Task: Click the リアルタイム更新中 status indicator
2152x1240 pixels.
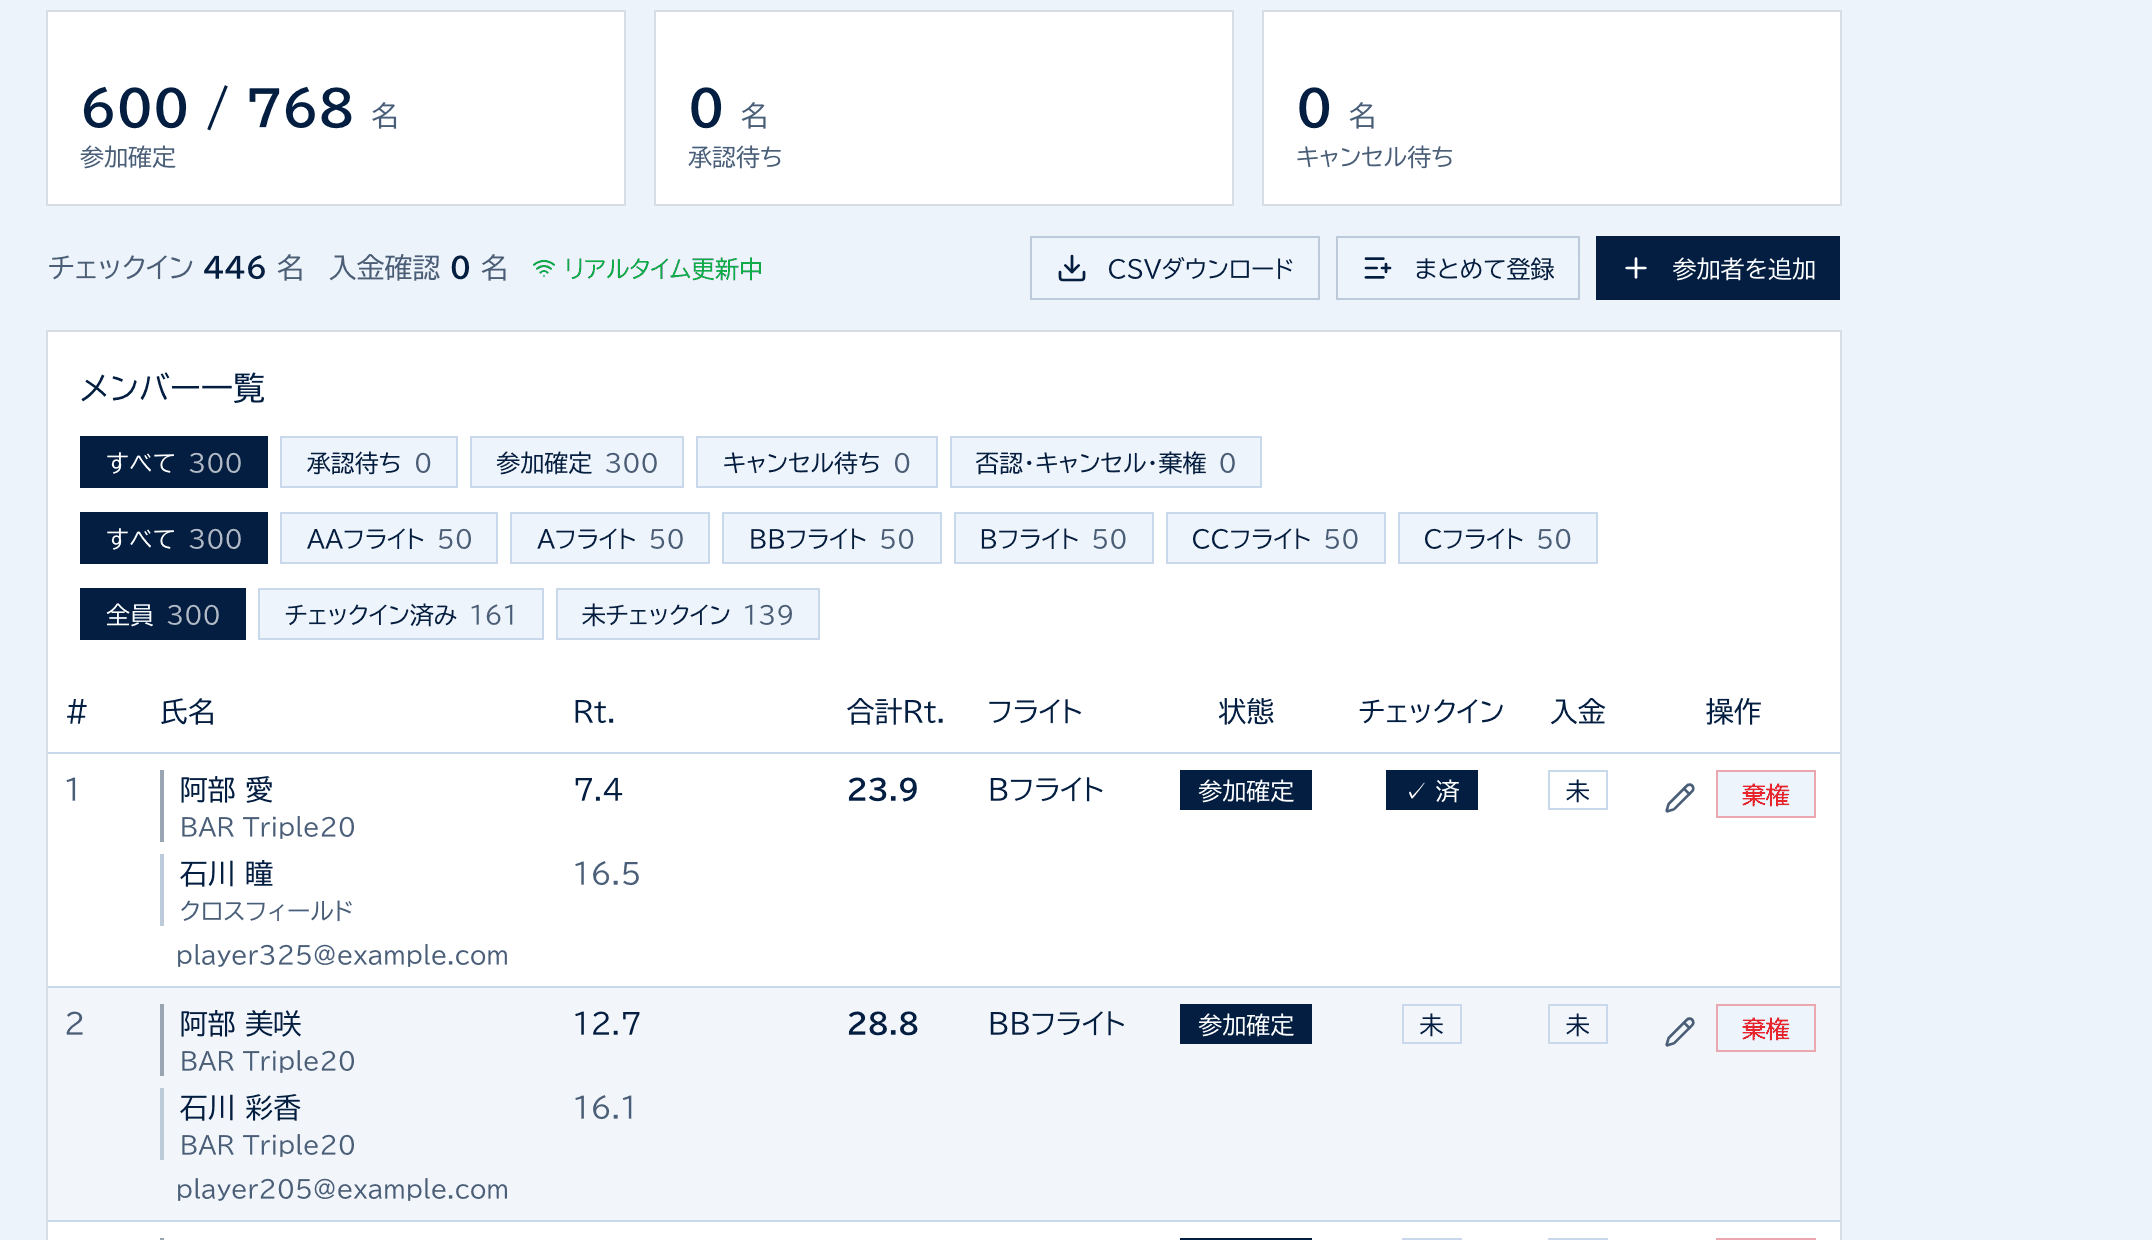Action: (648, 268)
